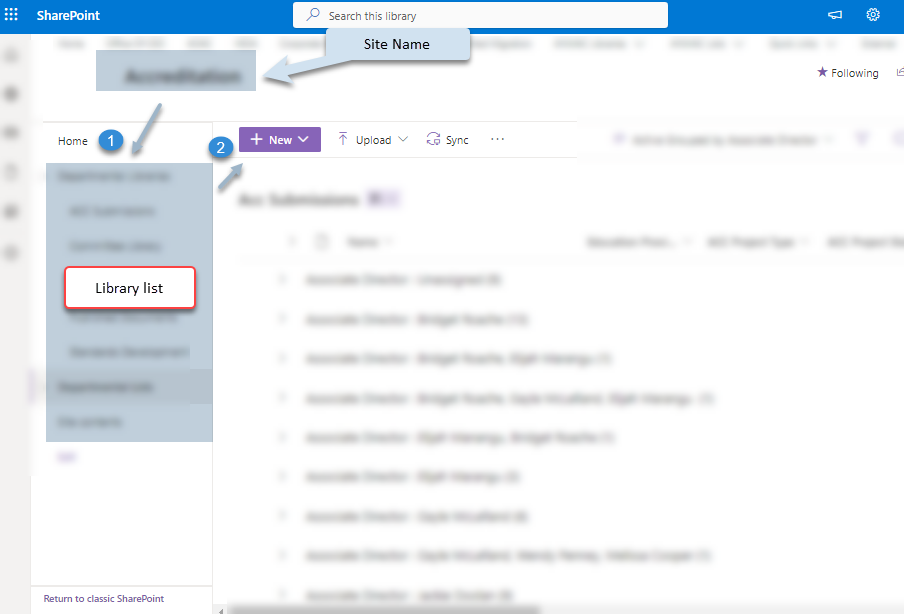Click the star icon beside Following
Viewport: 904px width, 614px height.
[x=822, y=72]
